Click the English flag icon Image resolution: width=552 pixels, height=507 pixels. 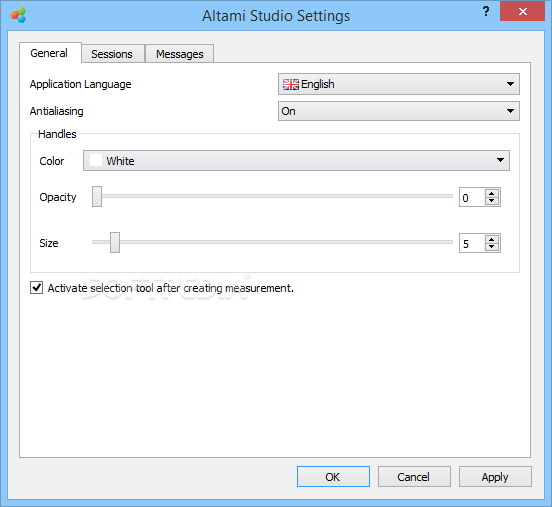point(291,84)
